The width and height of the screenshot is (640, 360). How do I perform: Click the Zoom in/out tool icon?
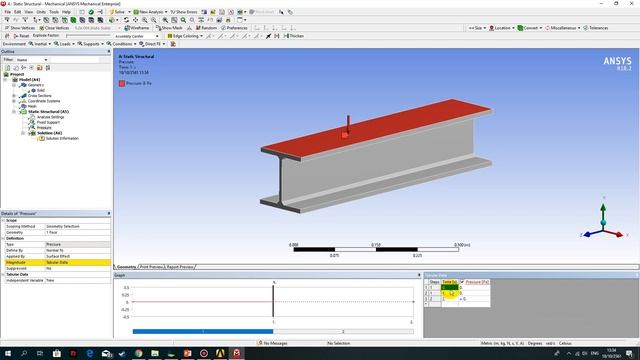click(x=144, y=20)
